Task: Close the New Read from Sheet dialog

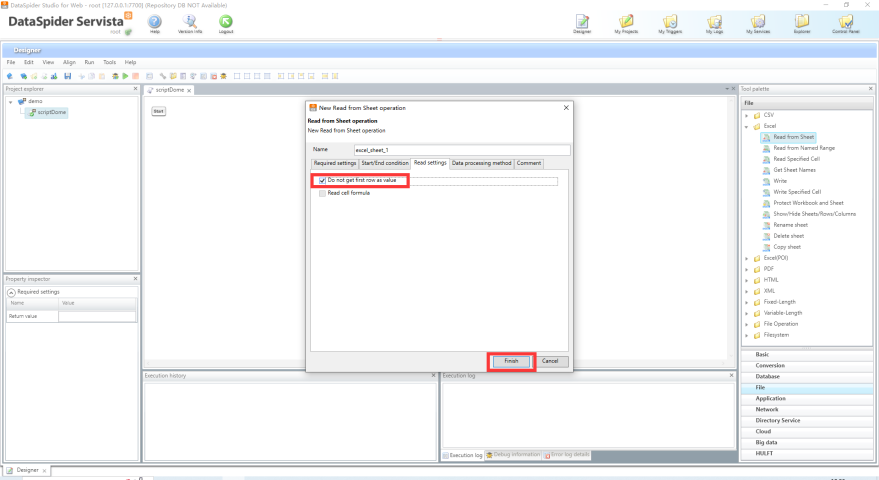Action: point(566,108)
